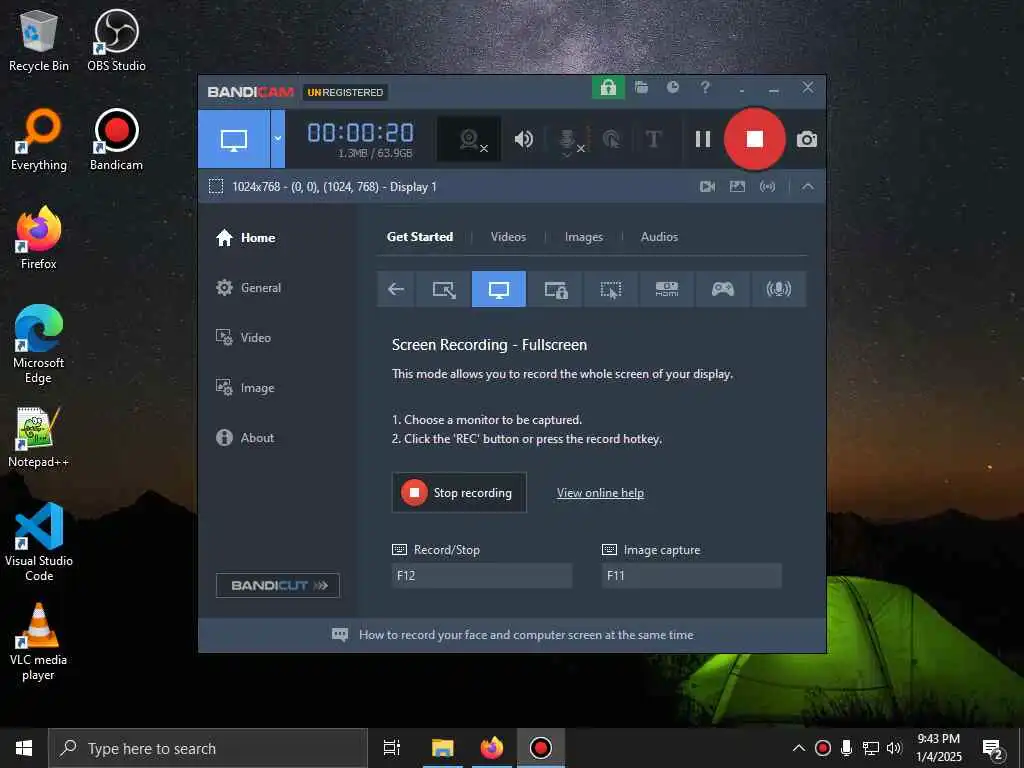Open the notification center icon
Screen dimensions: 1024x768
point(993,750)
